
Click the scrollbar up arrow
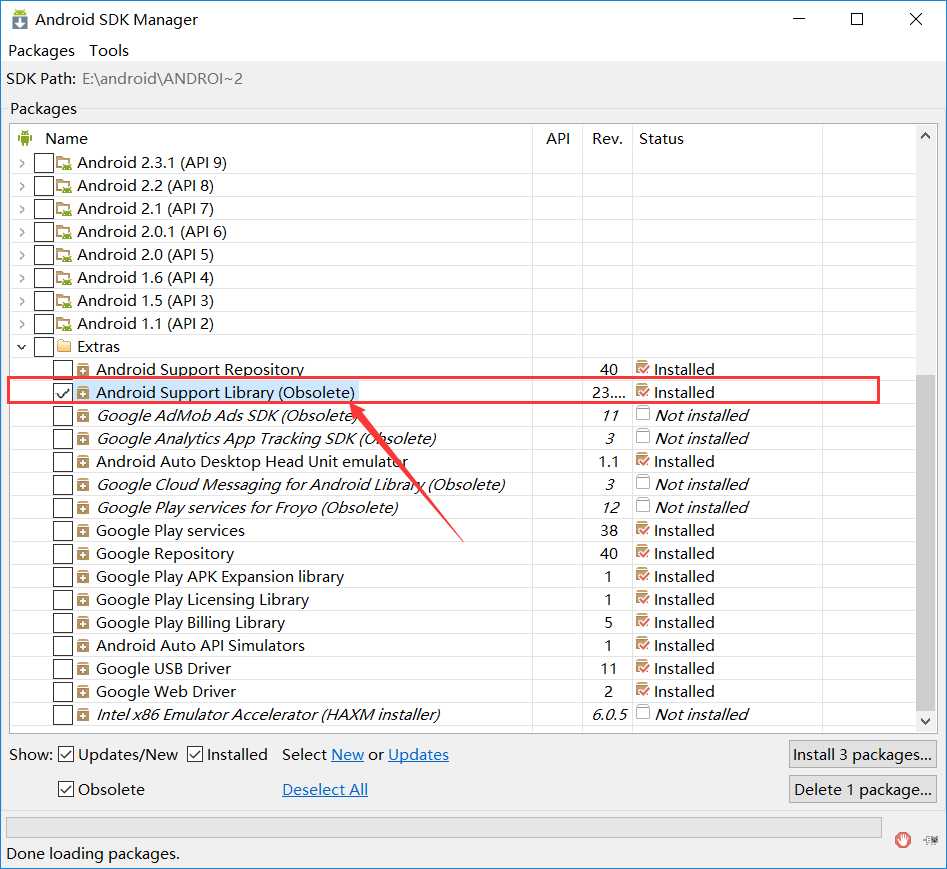click(x=925, y=136)
